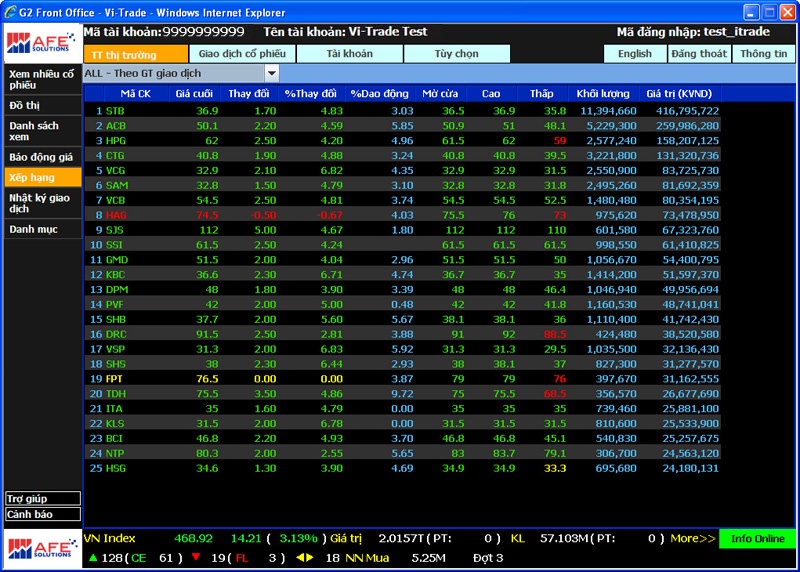Select Xếp hạng ranking menu item
The width and height of the screenshot is (800, 572).
point(42,177)
